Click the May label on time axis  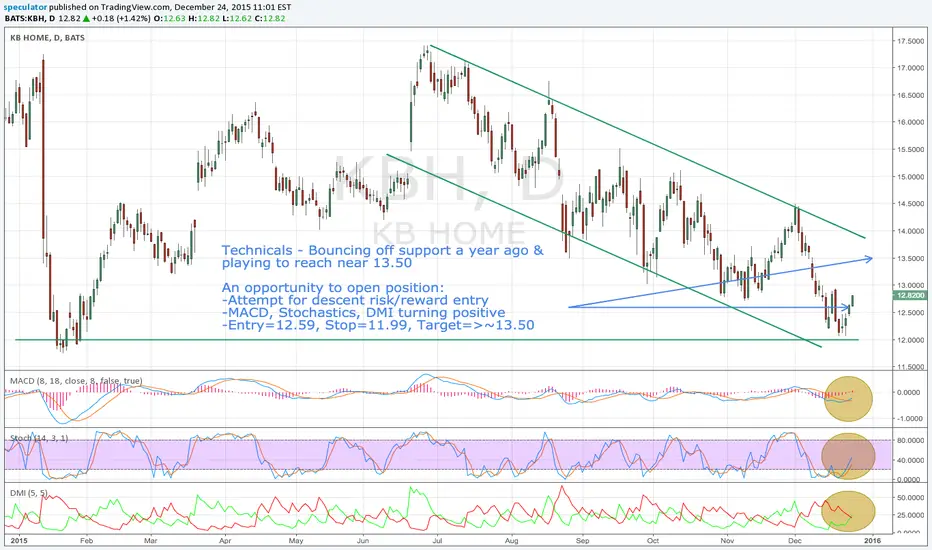tap(296, 541)
